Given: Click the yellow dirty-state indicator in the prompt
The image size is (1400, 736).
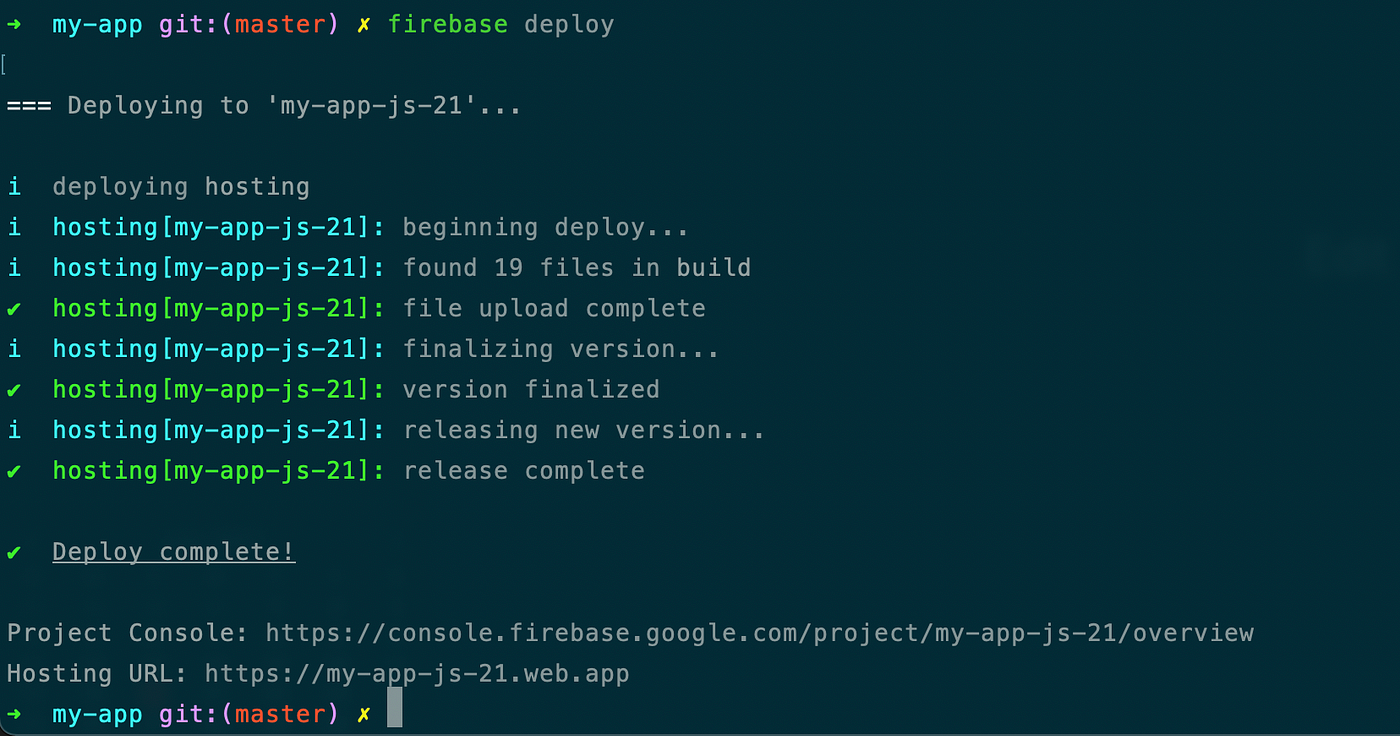Looking at the screenshot, I should click(x=365, y=24).
